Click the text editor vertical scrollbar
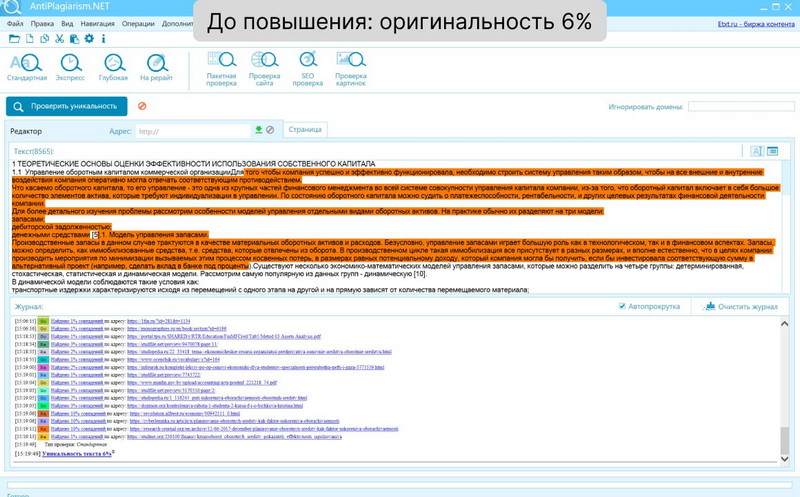This screenshot has height=497, width=800. click(786, 226)
